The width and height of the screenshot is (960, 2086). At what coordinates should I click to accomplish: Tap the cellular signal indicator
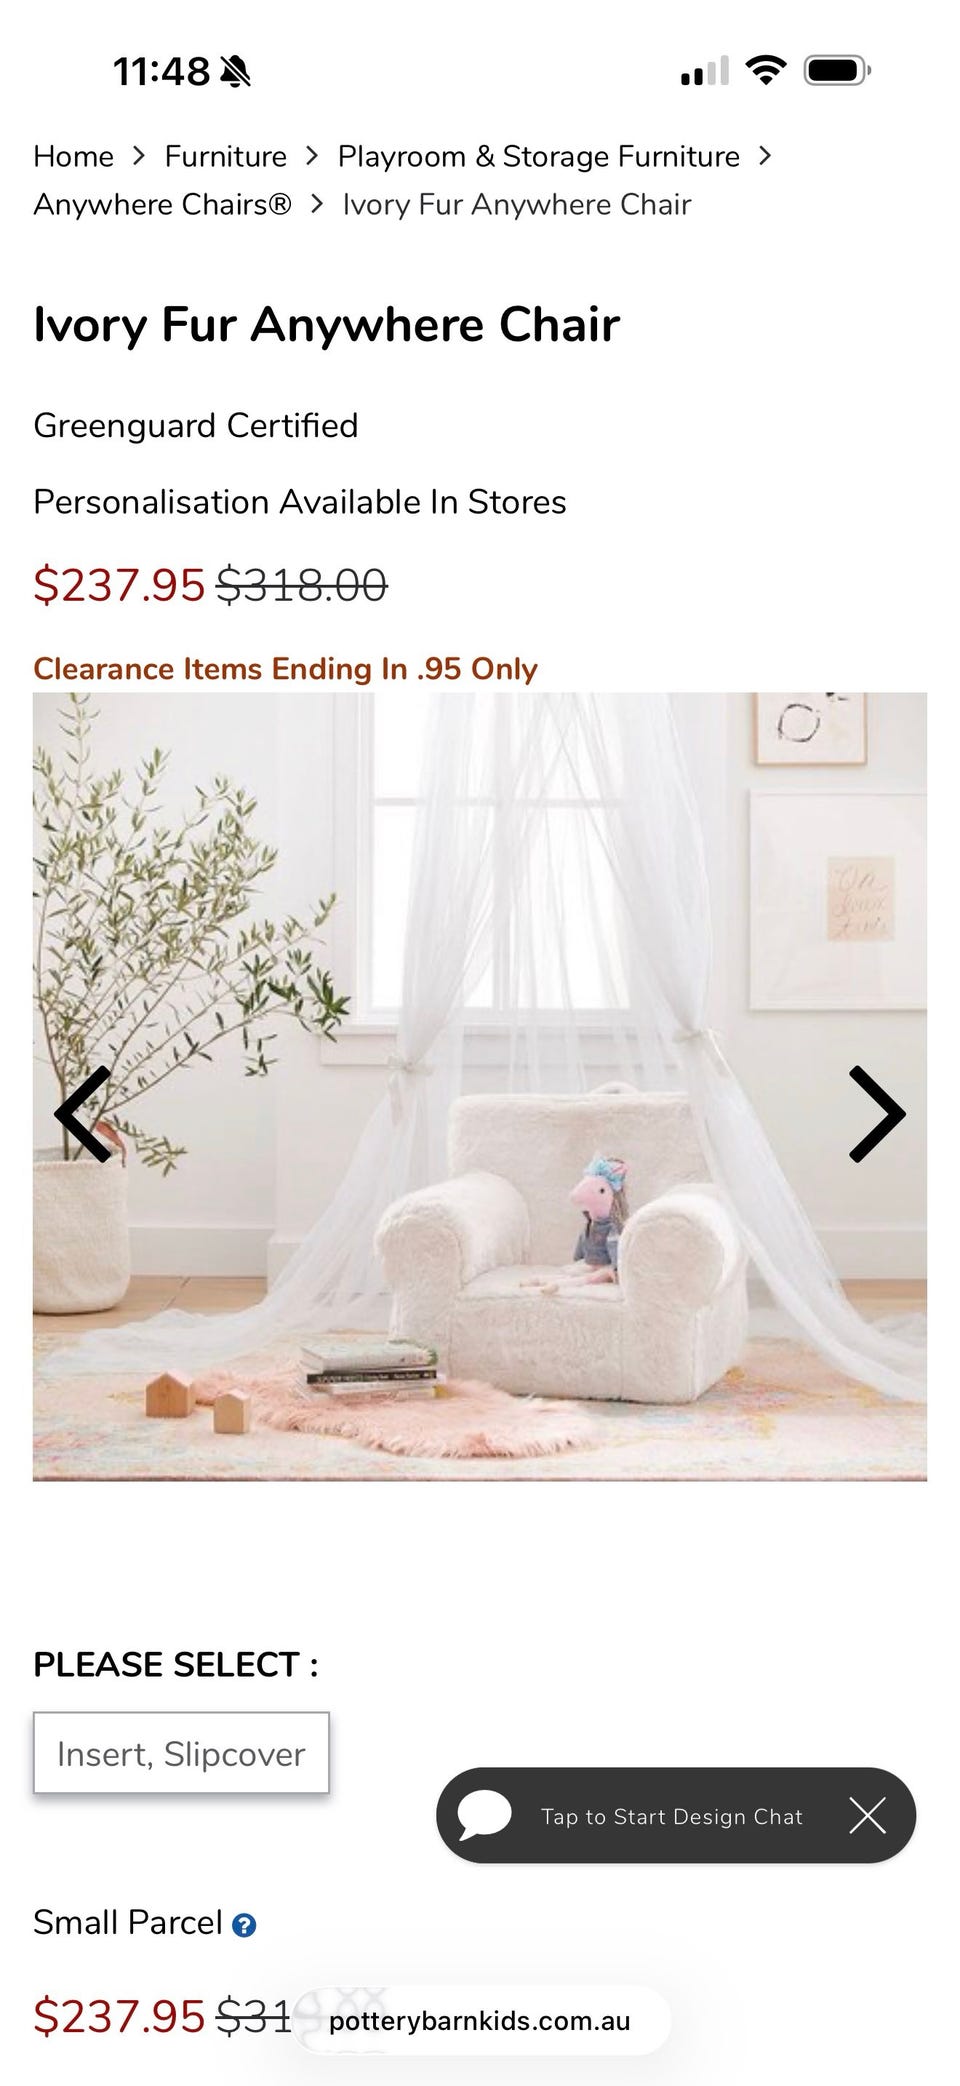tap(705, 71)
